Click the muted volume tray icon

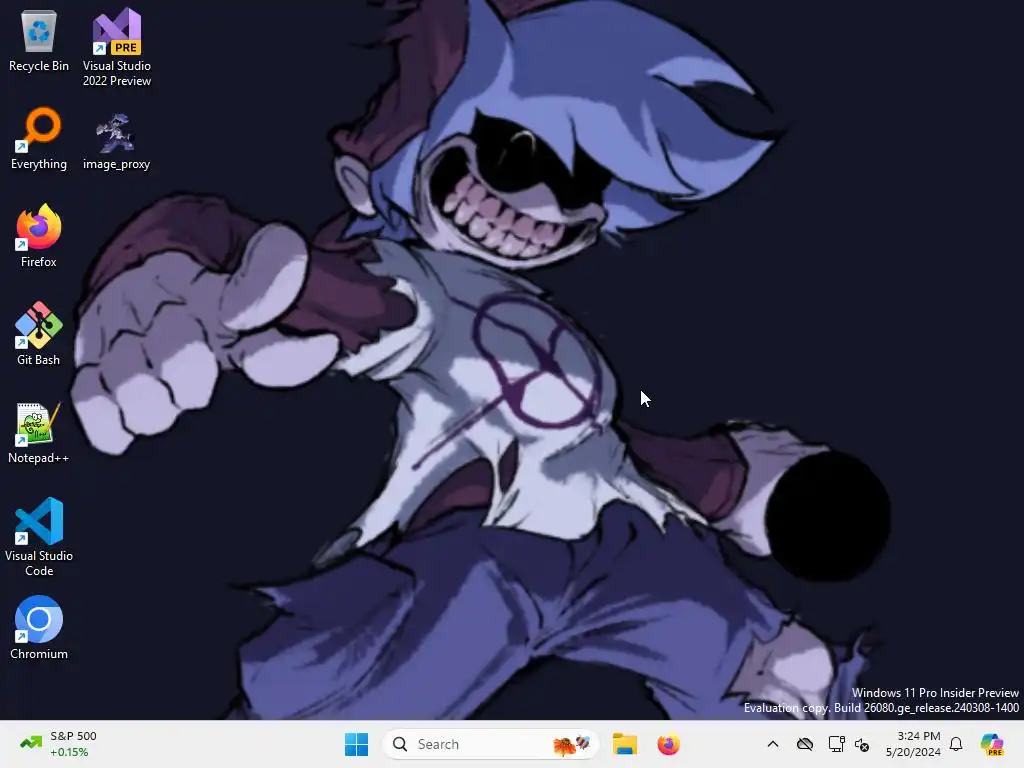point(862,744)
